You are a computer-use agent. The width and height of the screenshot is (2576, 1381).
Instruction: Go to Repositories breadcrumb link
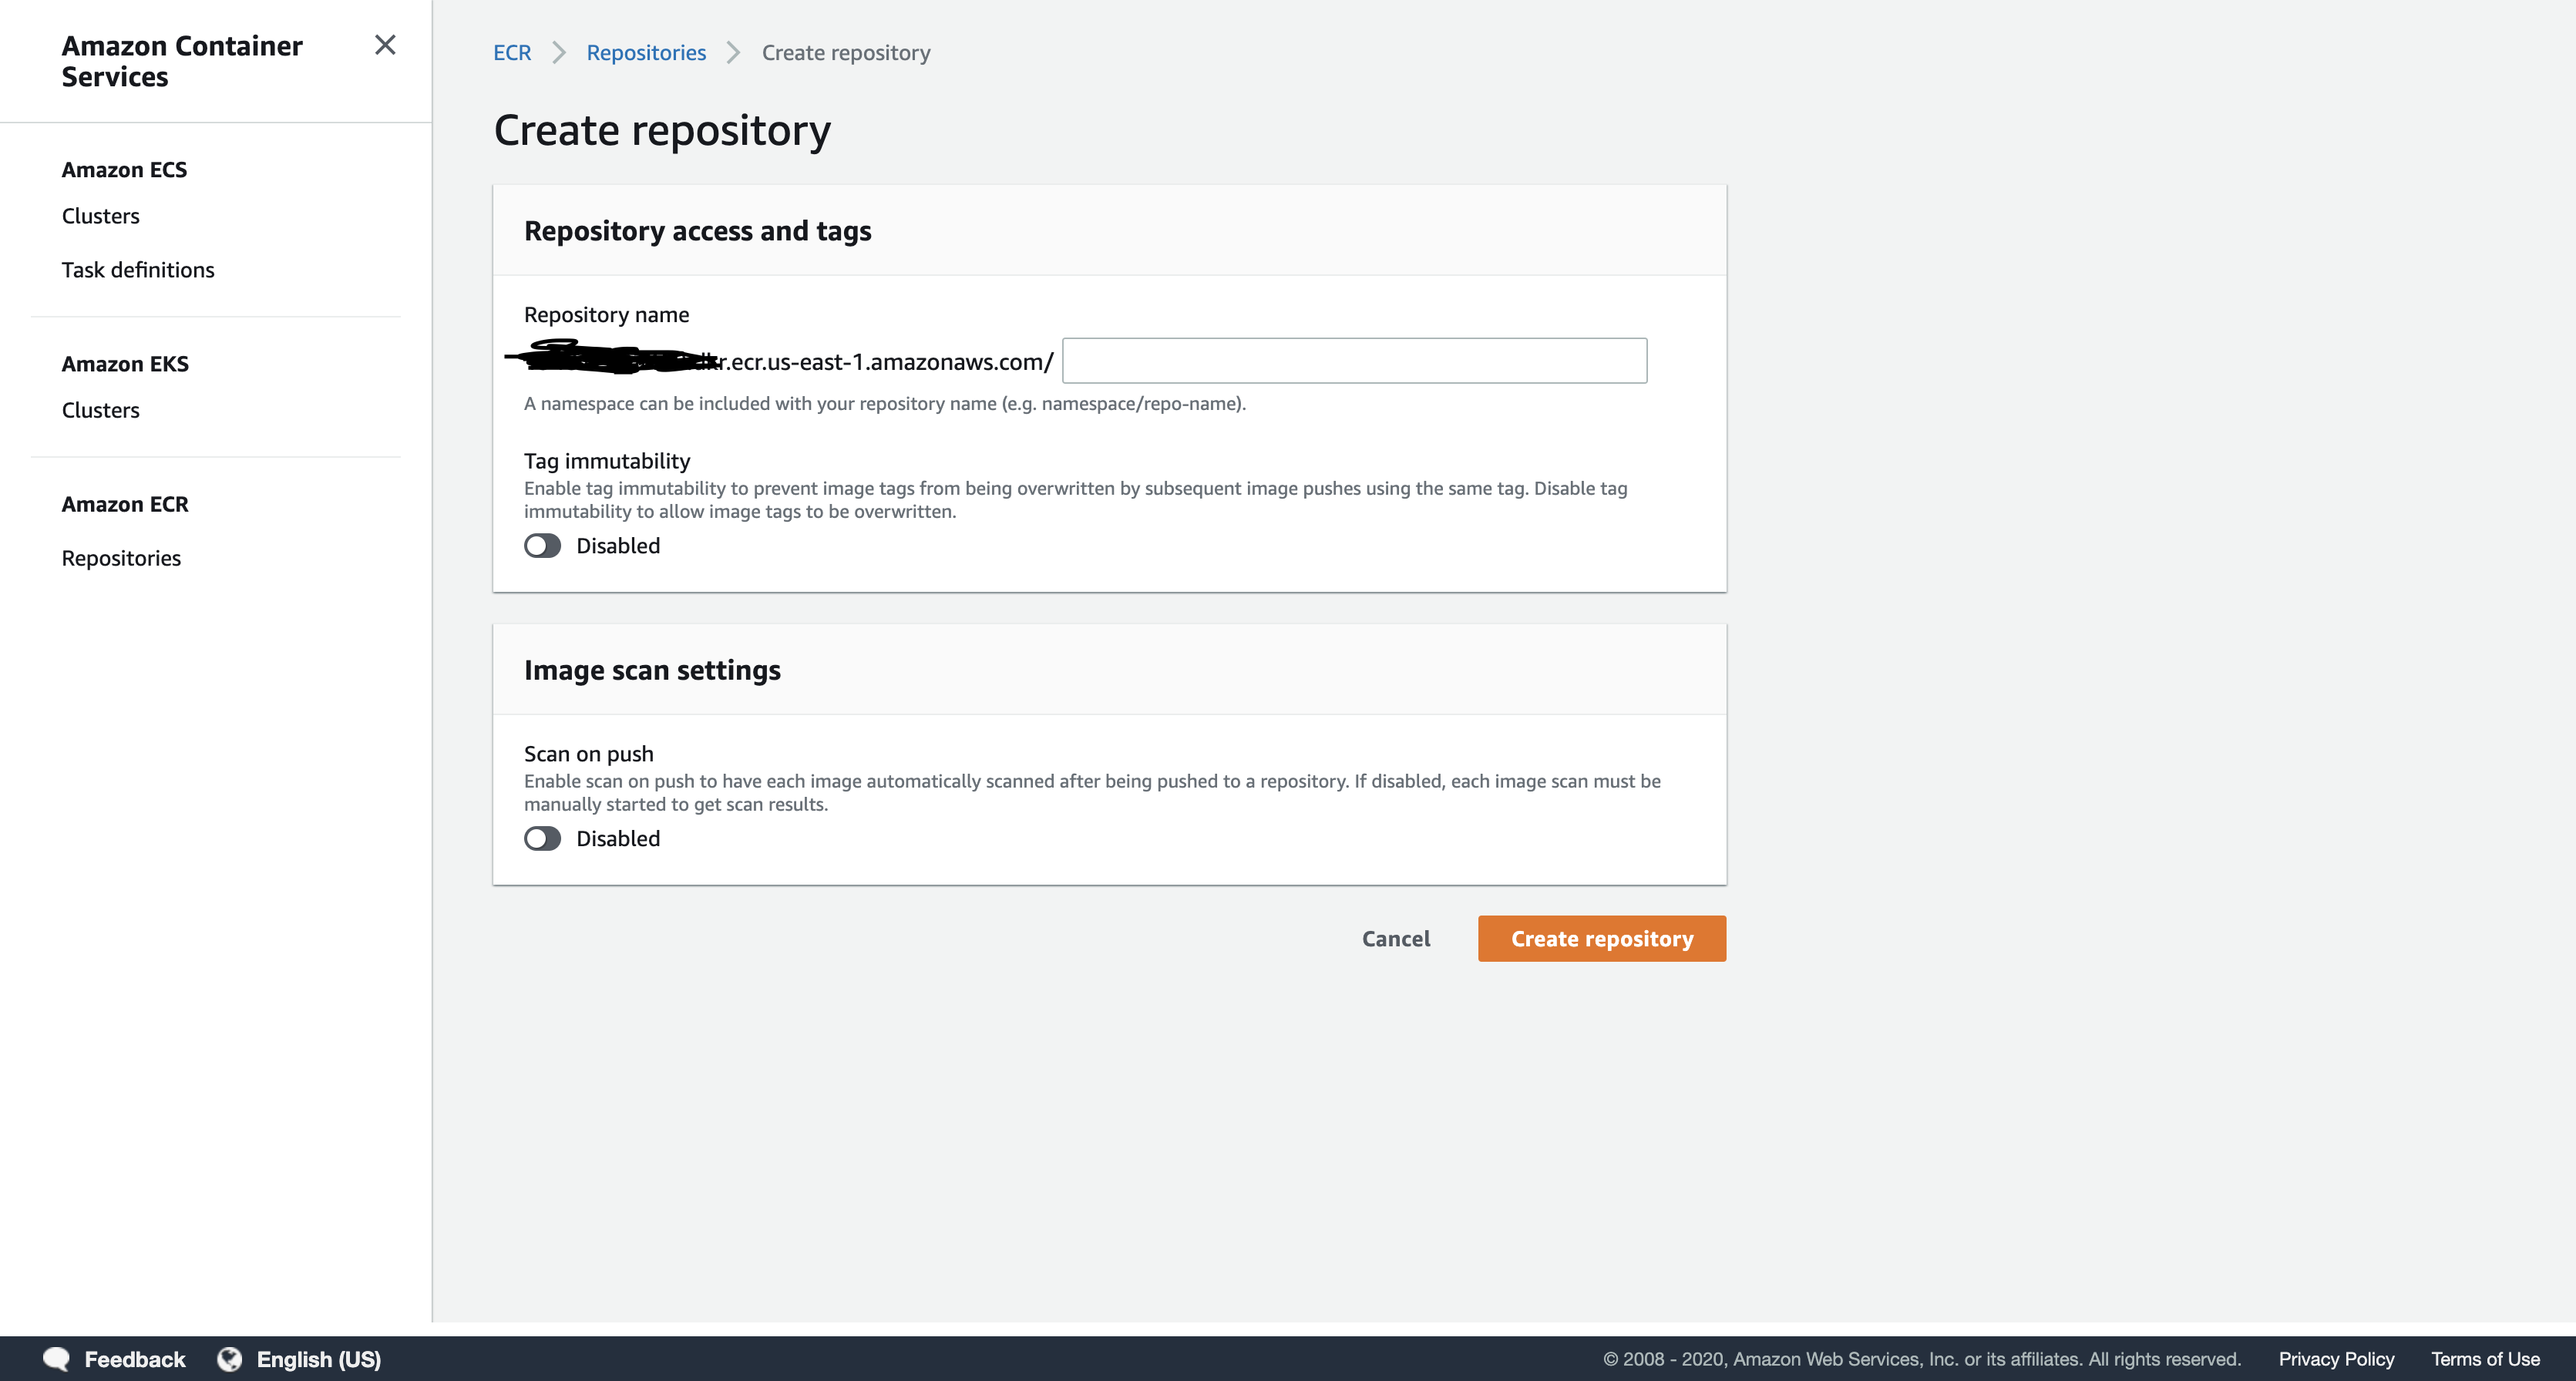pos(646,53)
